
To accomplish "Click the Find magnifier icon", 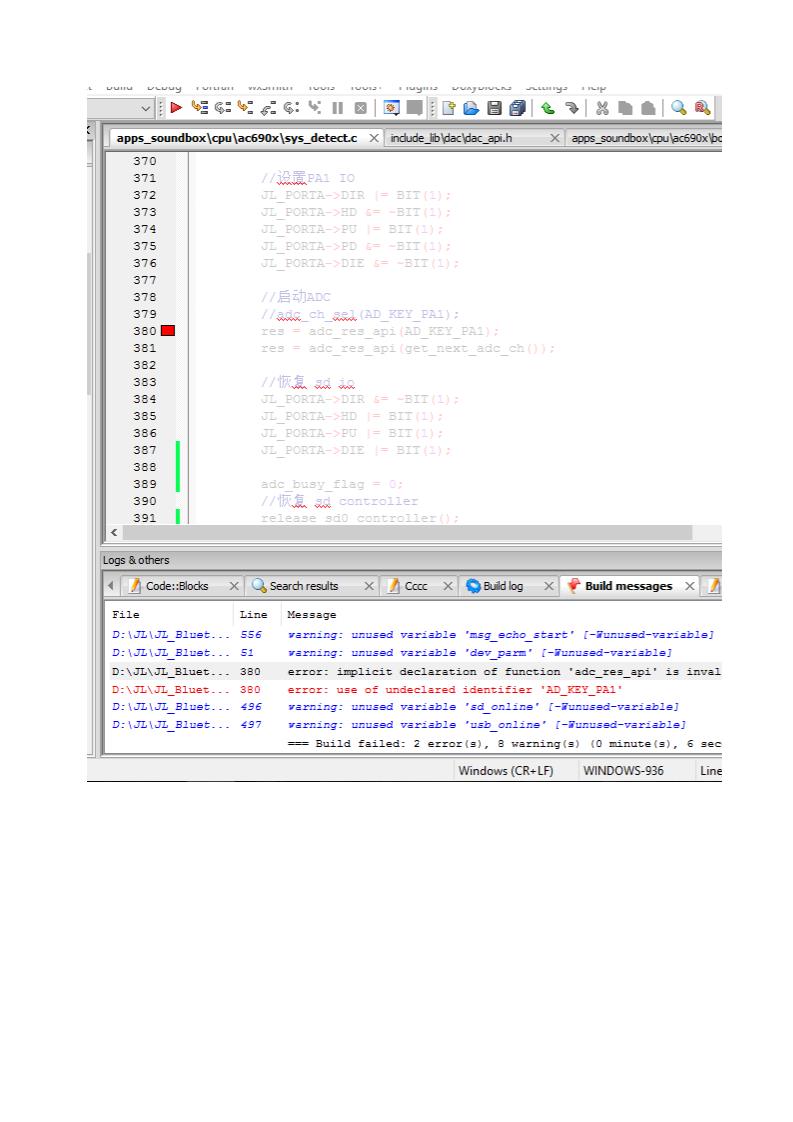I will tap(679, 108).
